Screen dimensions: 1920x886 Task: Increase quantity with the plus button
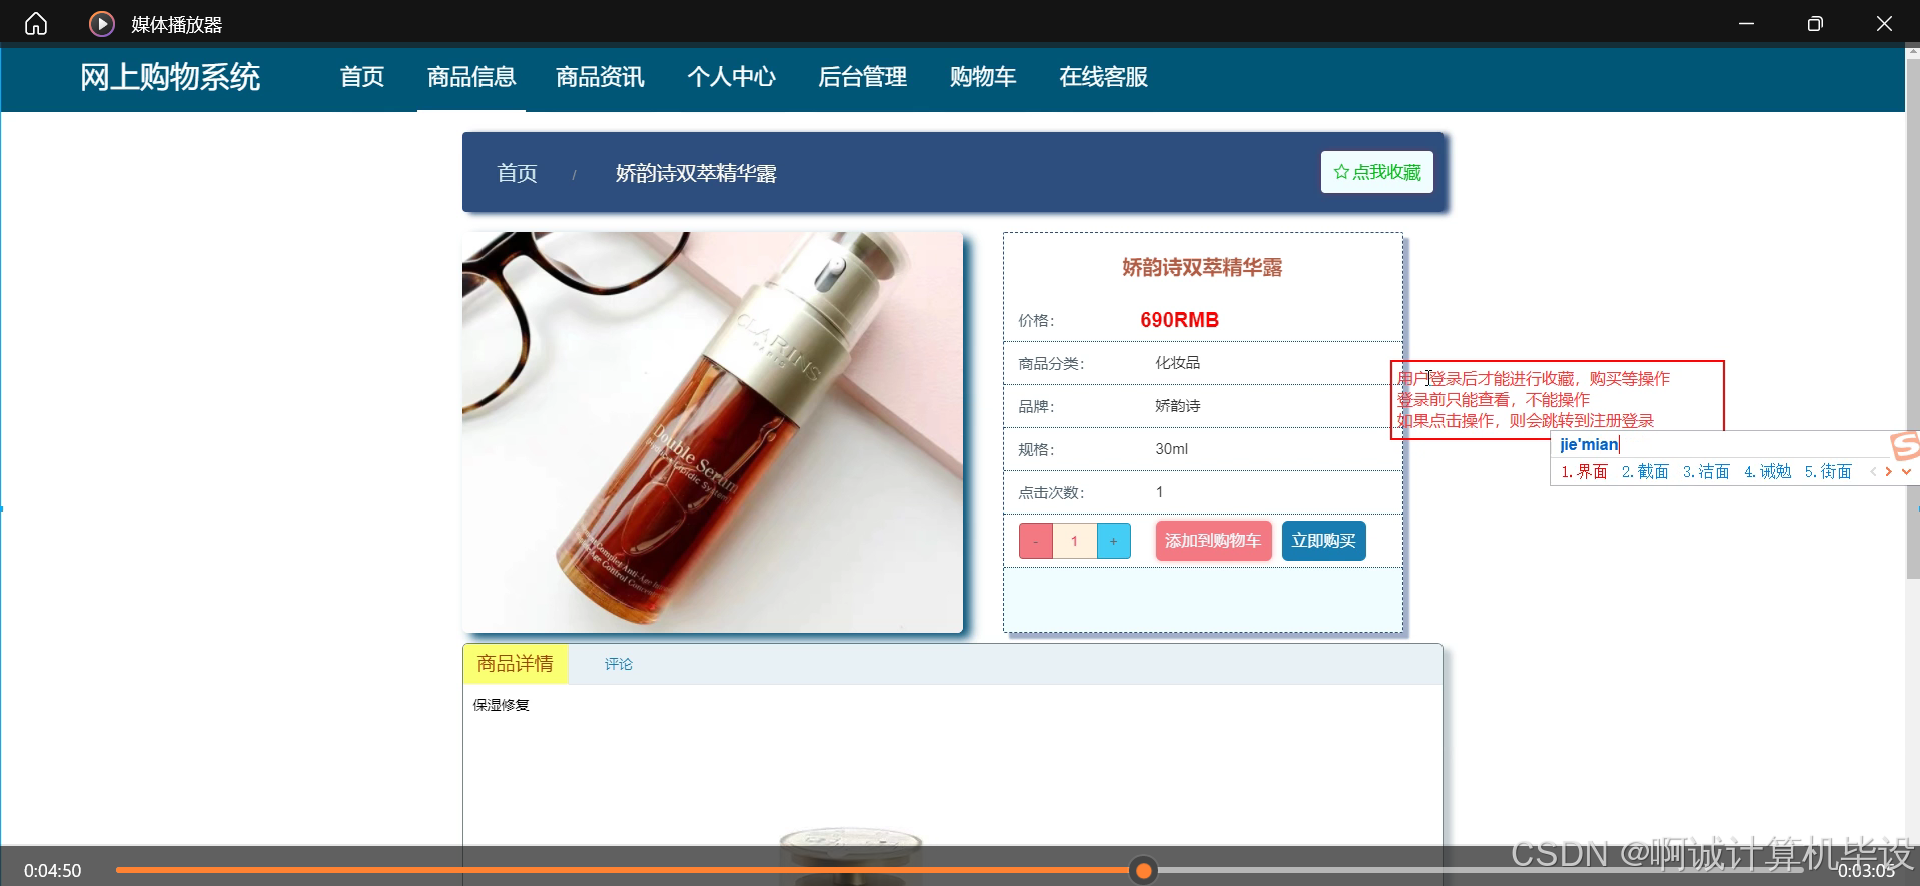[1113, 541]
